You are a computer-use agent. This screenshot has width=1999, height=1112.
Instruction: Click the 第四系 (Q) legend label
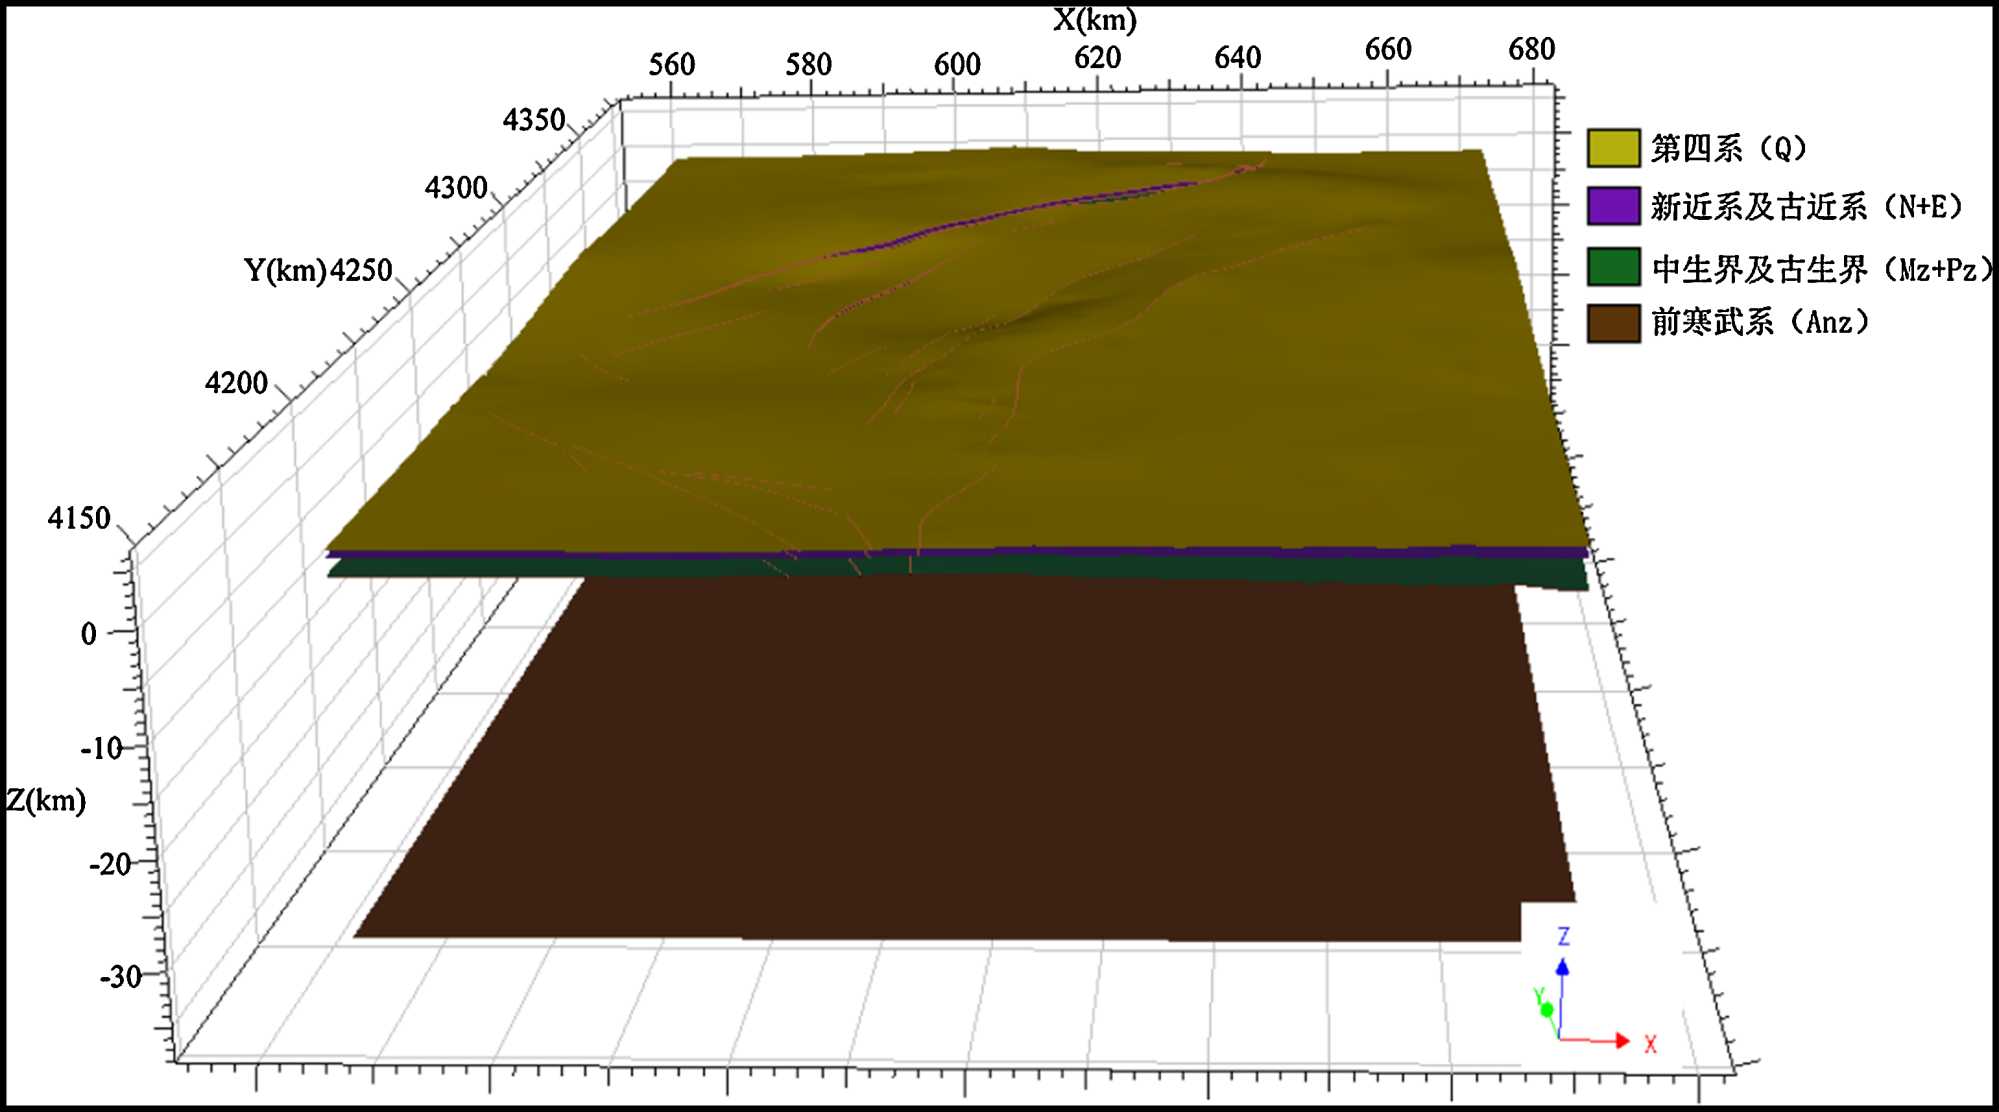(x=1728, y=148)
